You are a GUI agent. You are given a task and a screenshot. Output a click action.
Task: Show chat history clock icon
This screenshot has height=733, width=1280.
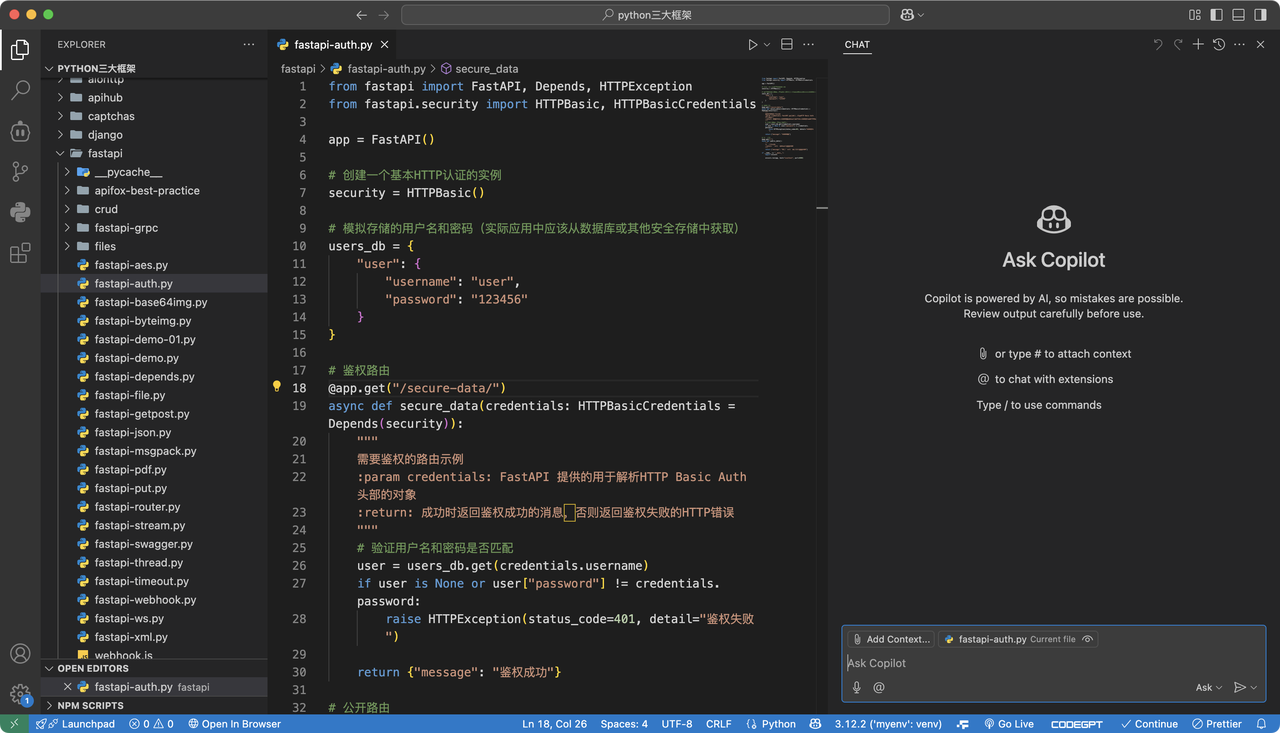click(1219, 45)
